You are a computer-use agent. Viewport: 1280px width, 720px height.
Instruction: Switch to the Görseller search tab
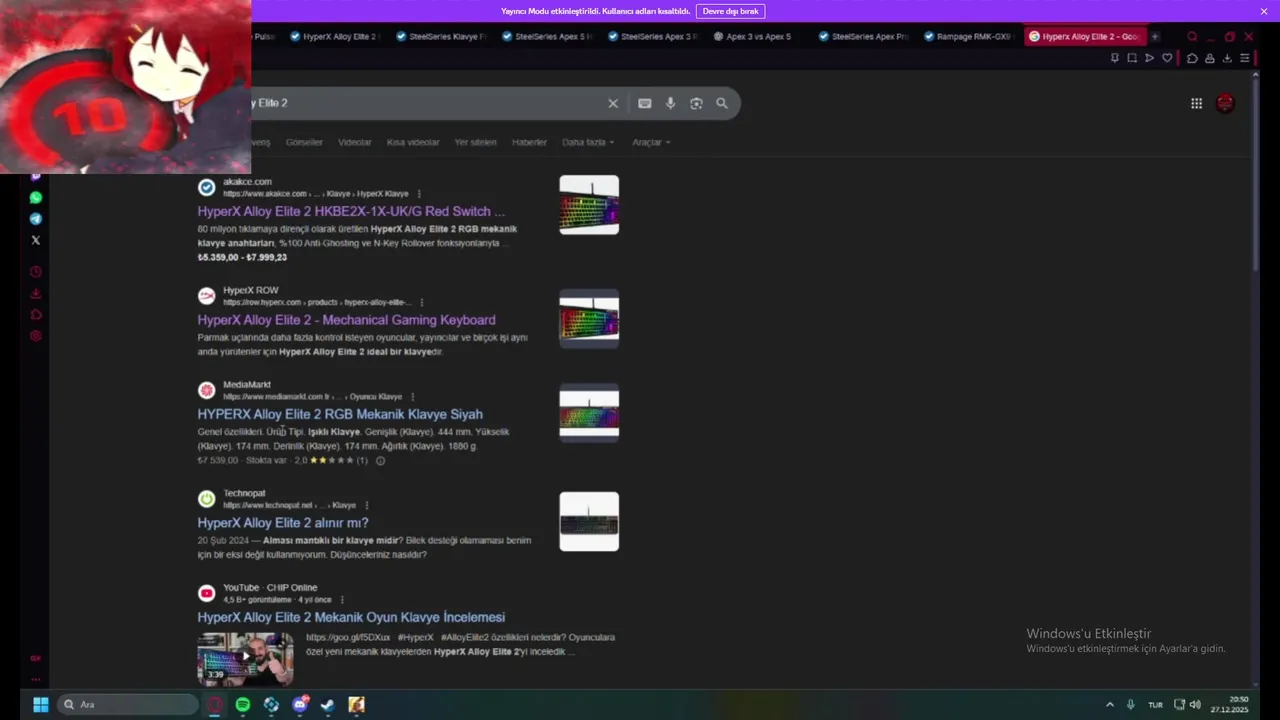pos(304,142)
